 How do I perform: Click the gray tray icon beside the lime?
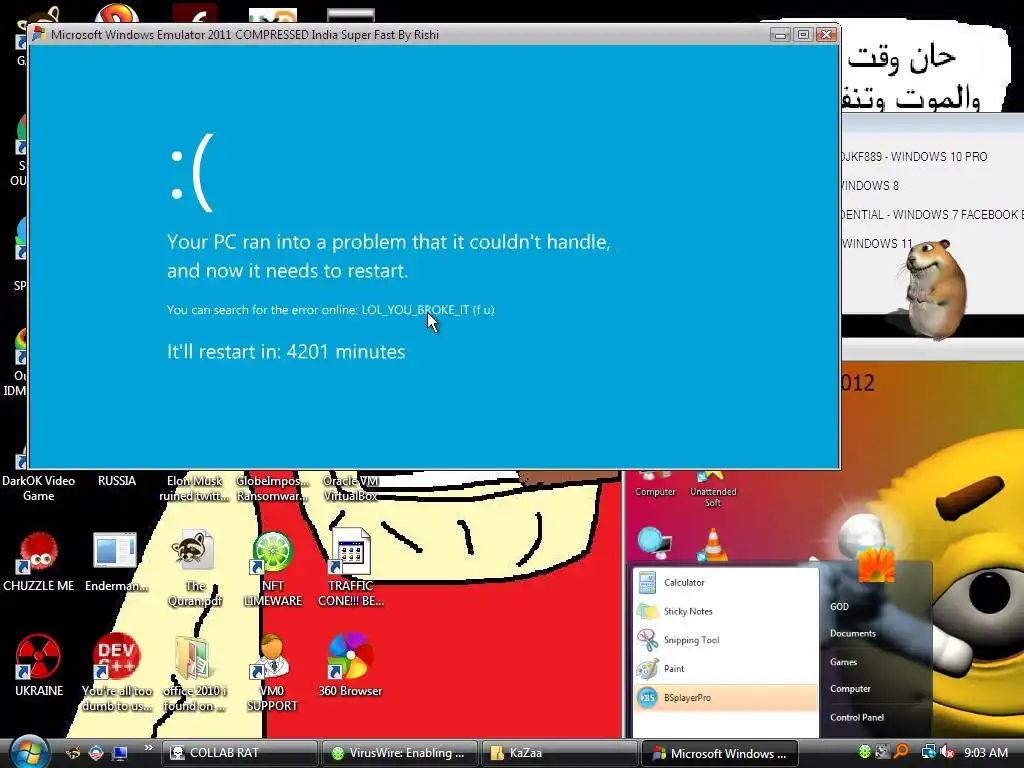[x=883, y=752]
